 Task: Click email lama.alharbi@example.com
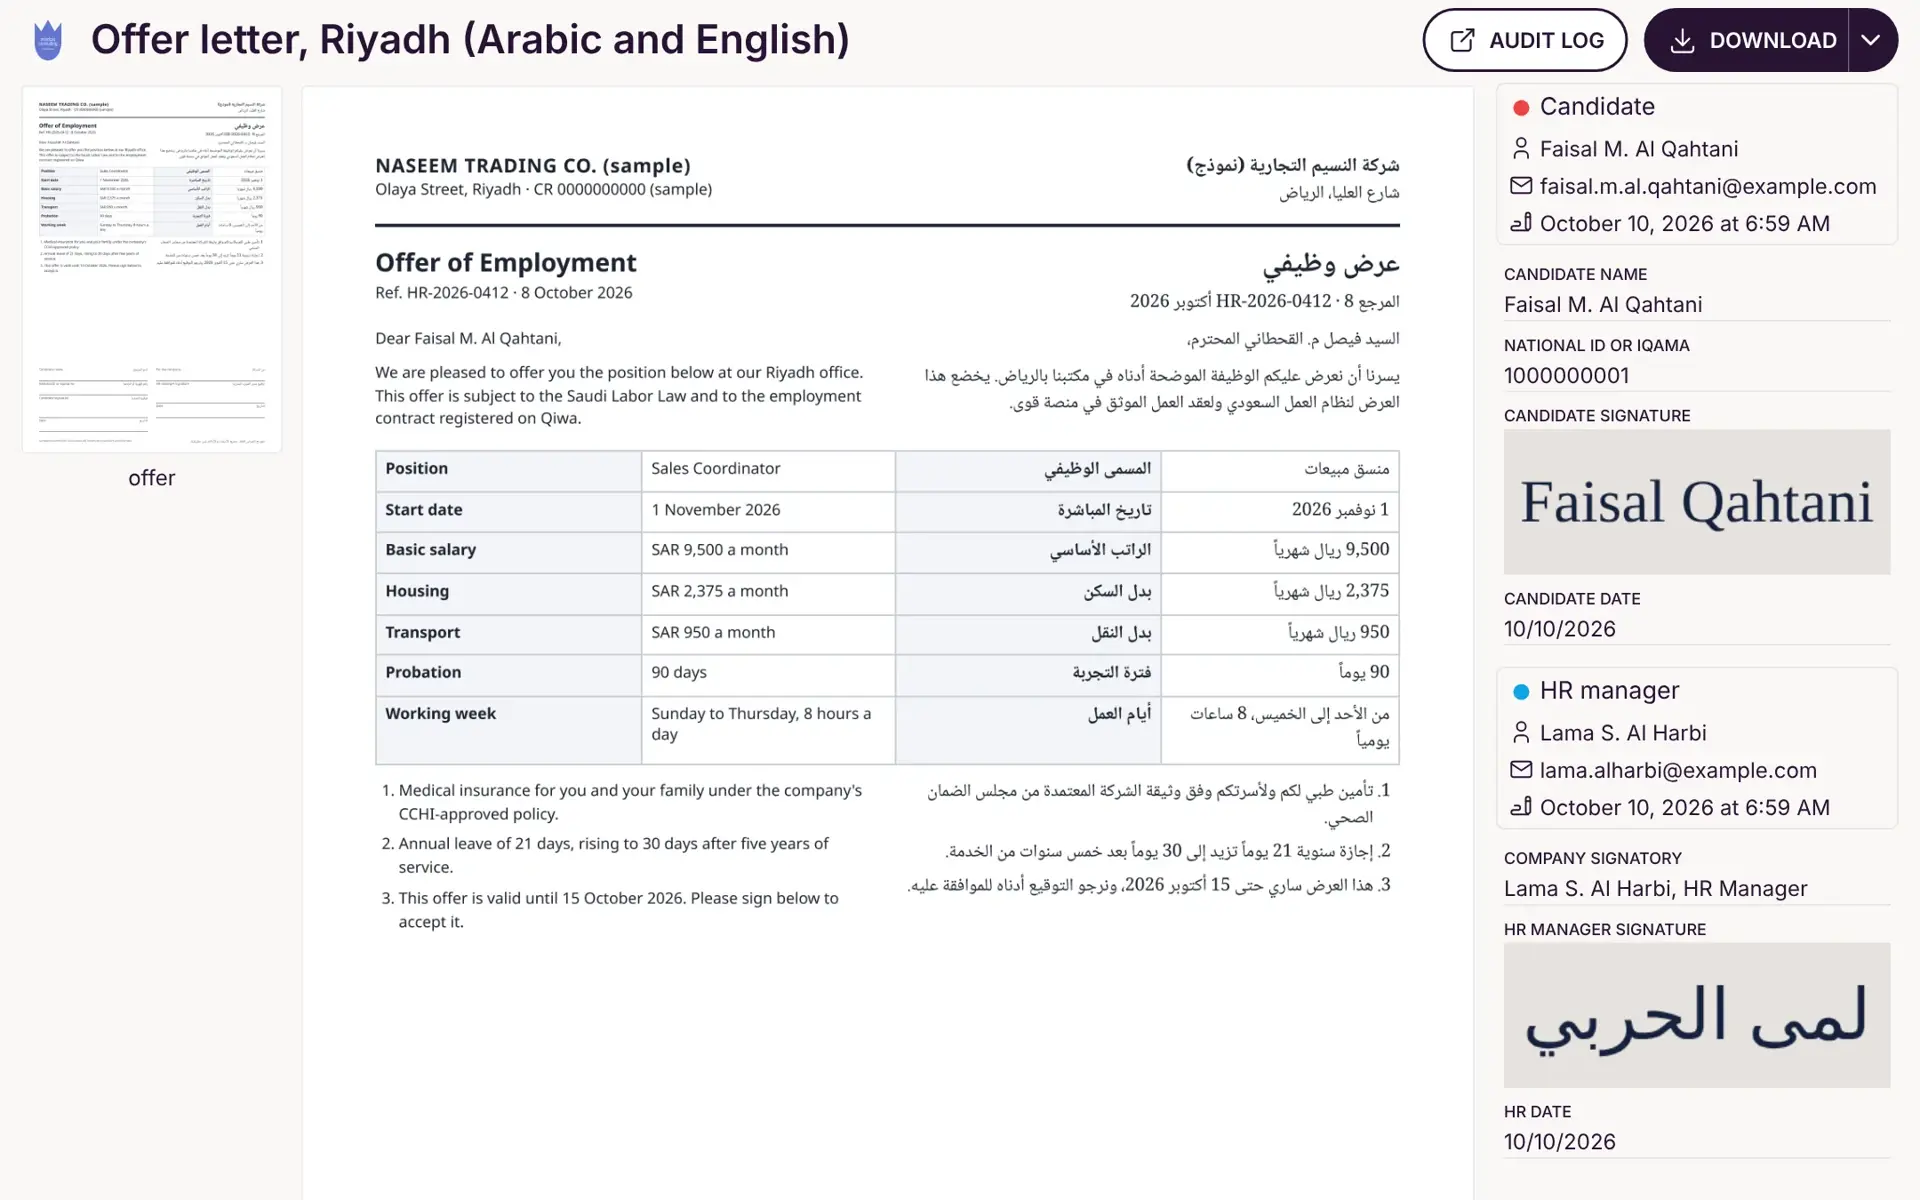(x=1678, y=770)
